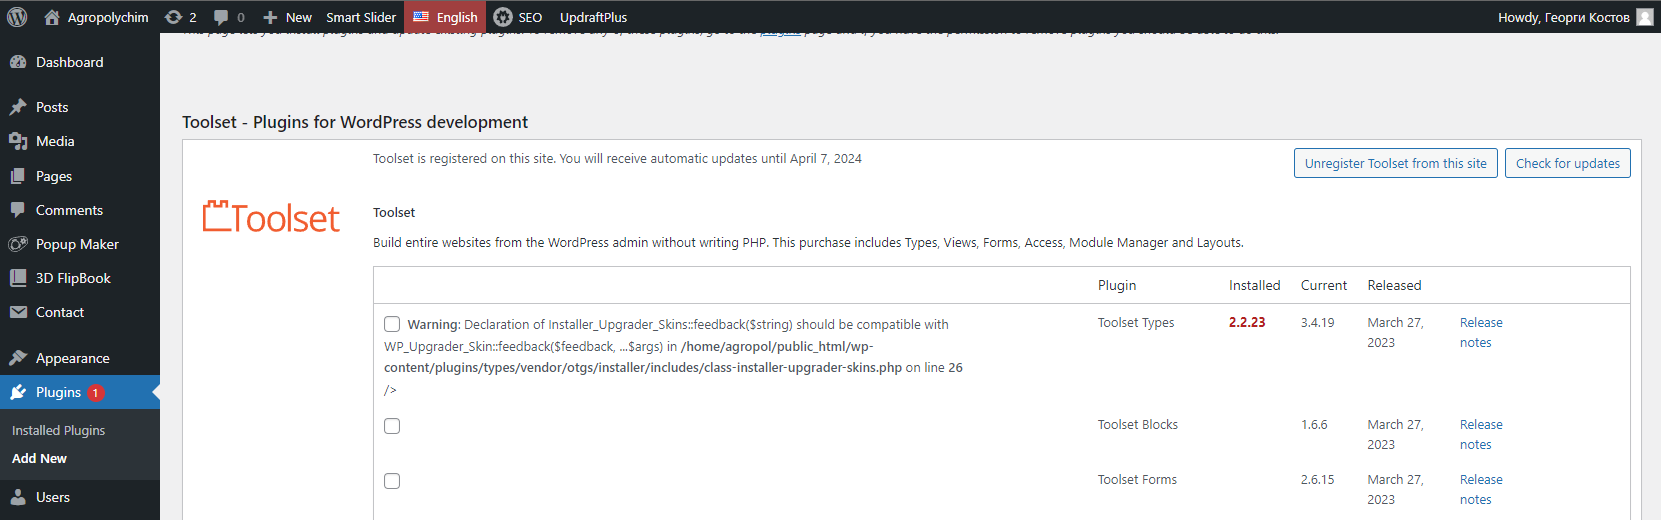Click Unregister Toolset from this site

[x=1395, y=163]
